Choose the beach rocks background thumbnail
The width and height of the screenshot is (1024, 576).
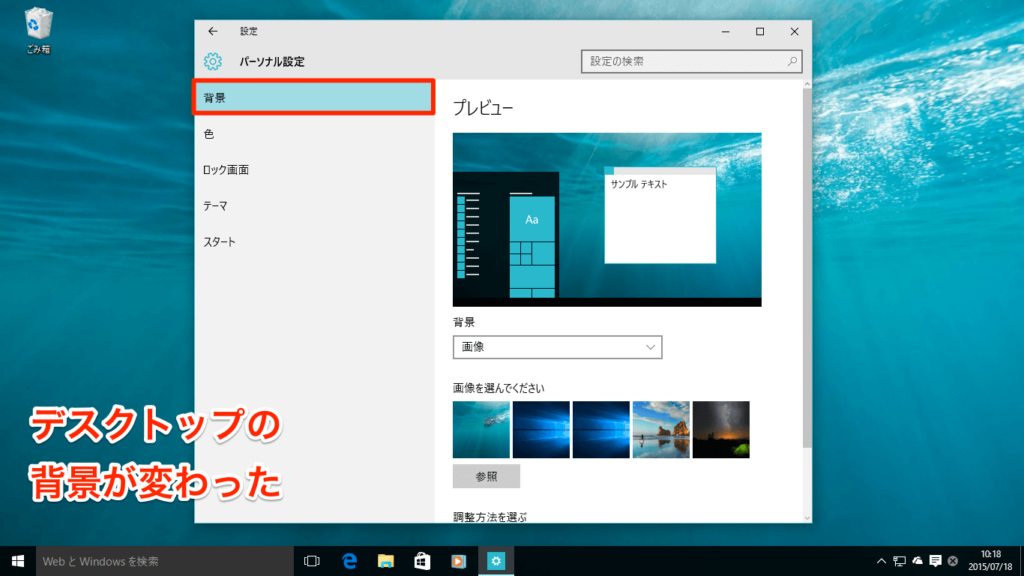[661, 429]
